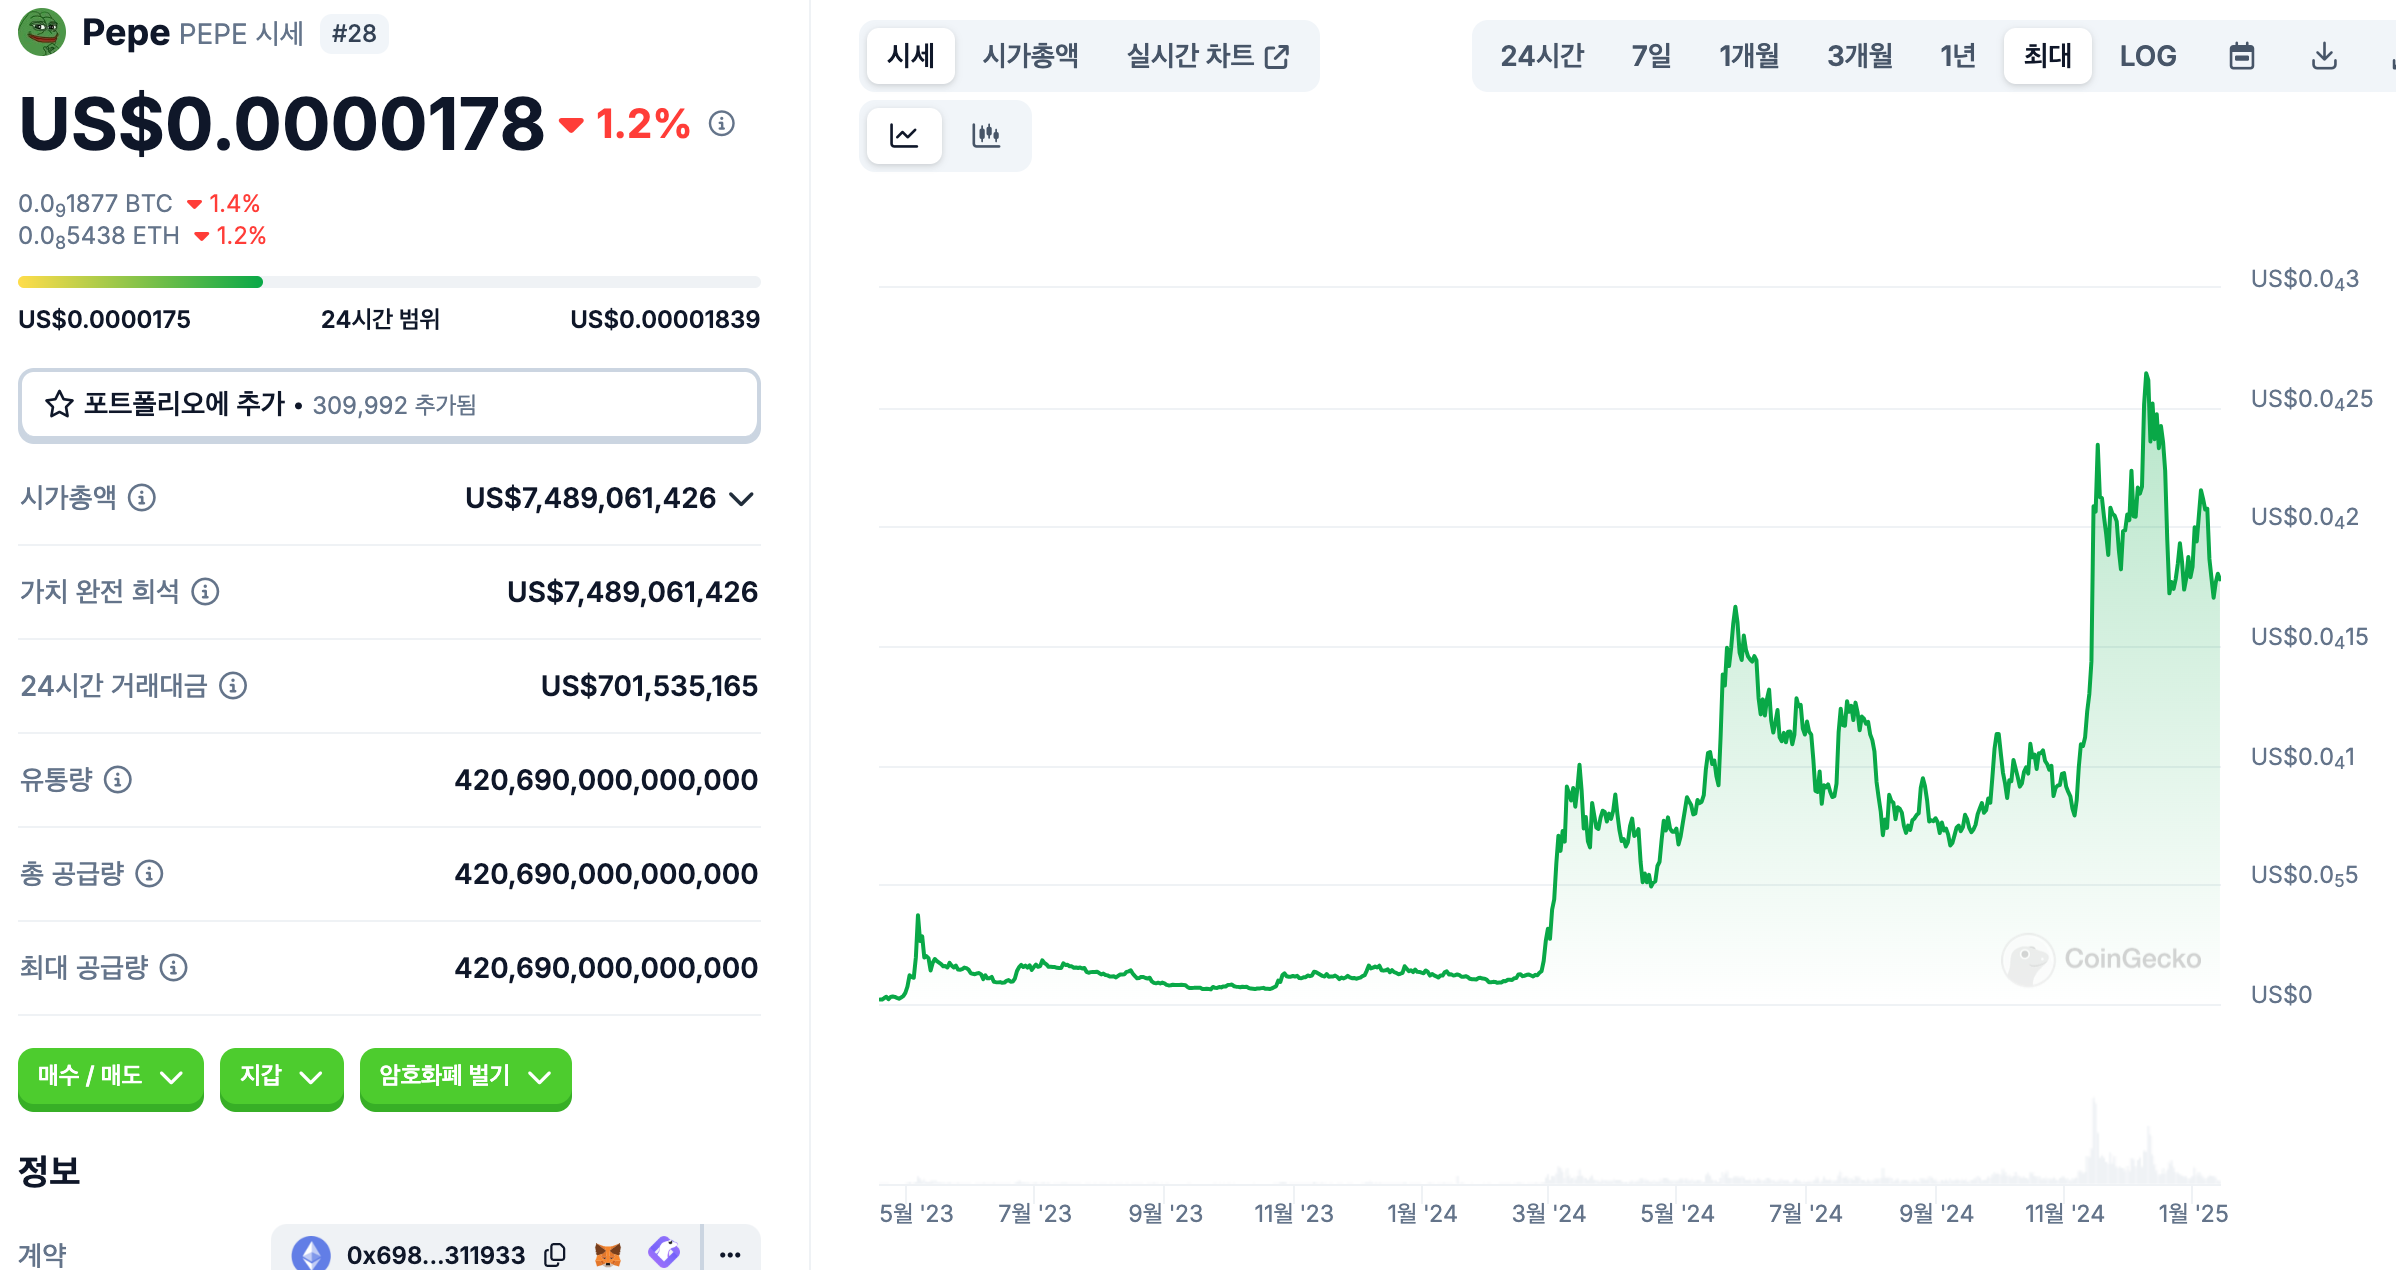
Task: Click the star to add Pepe to watchlist
Action: [x=58, y=404]
